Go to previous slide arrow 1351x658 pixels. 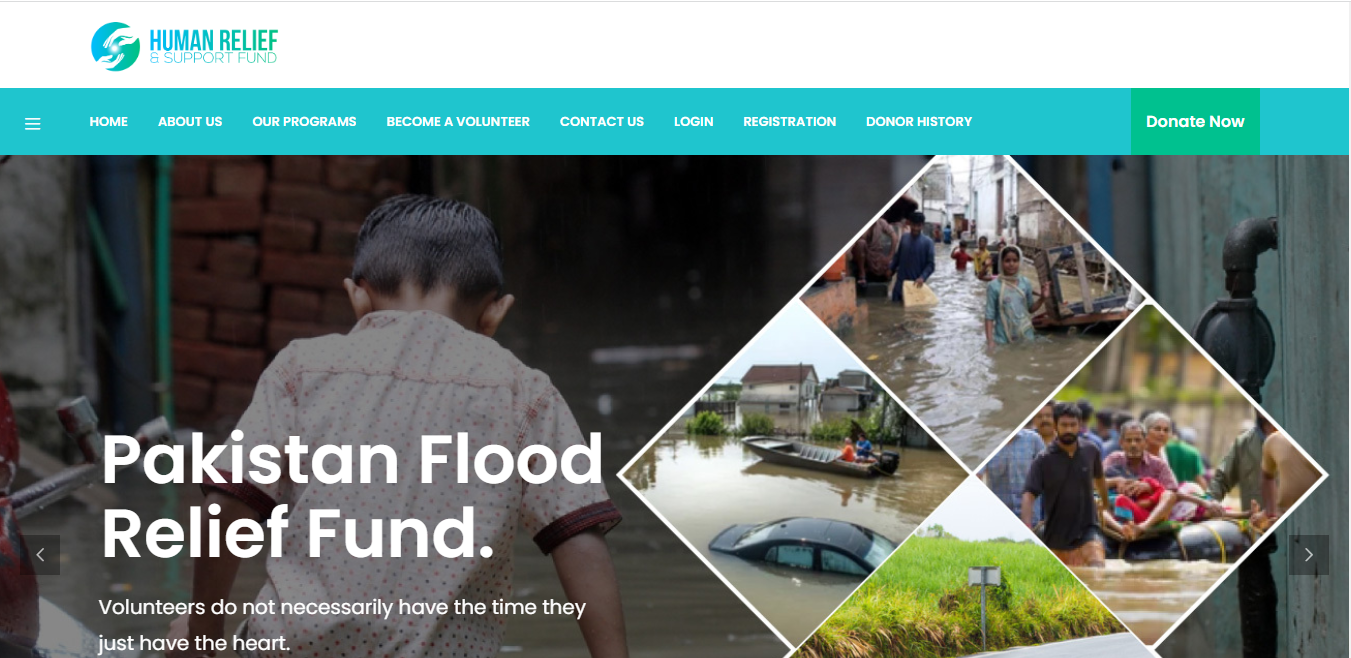(x=40, y=555)
